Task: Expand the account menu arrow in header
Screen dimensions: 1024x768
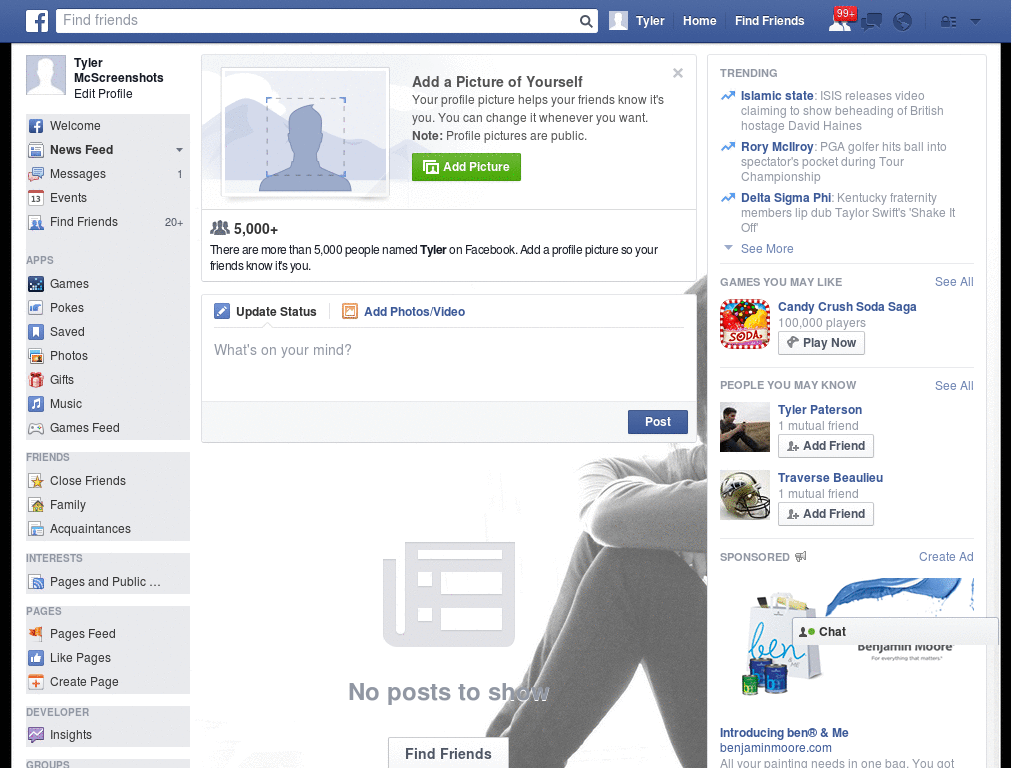Action: [x=976, y=22]
